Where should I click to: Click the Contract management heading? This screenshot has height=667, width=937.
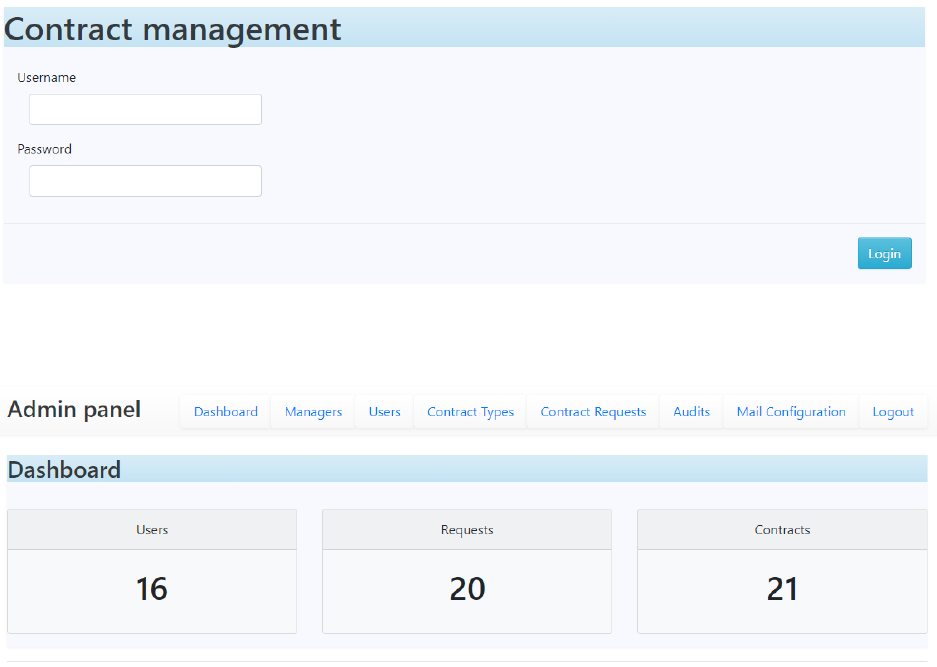point(173,29)
